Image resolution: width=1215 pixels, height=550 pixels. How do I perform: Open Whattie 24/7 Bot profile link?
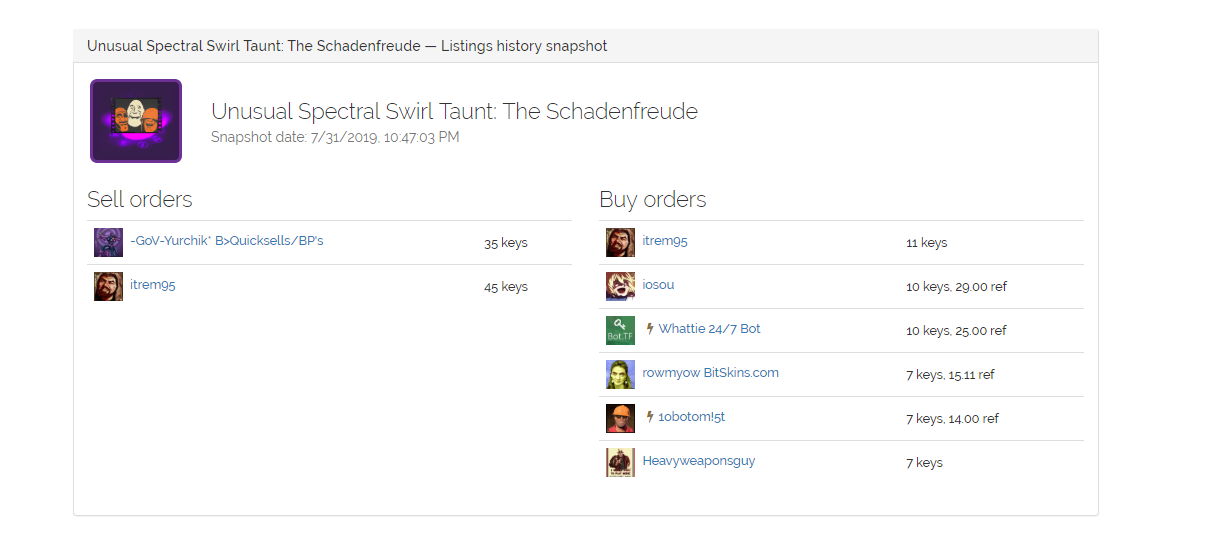coord(709,329)
